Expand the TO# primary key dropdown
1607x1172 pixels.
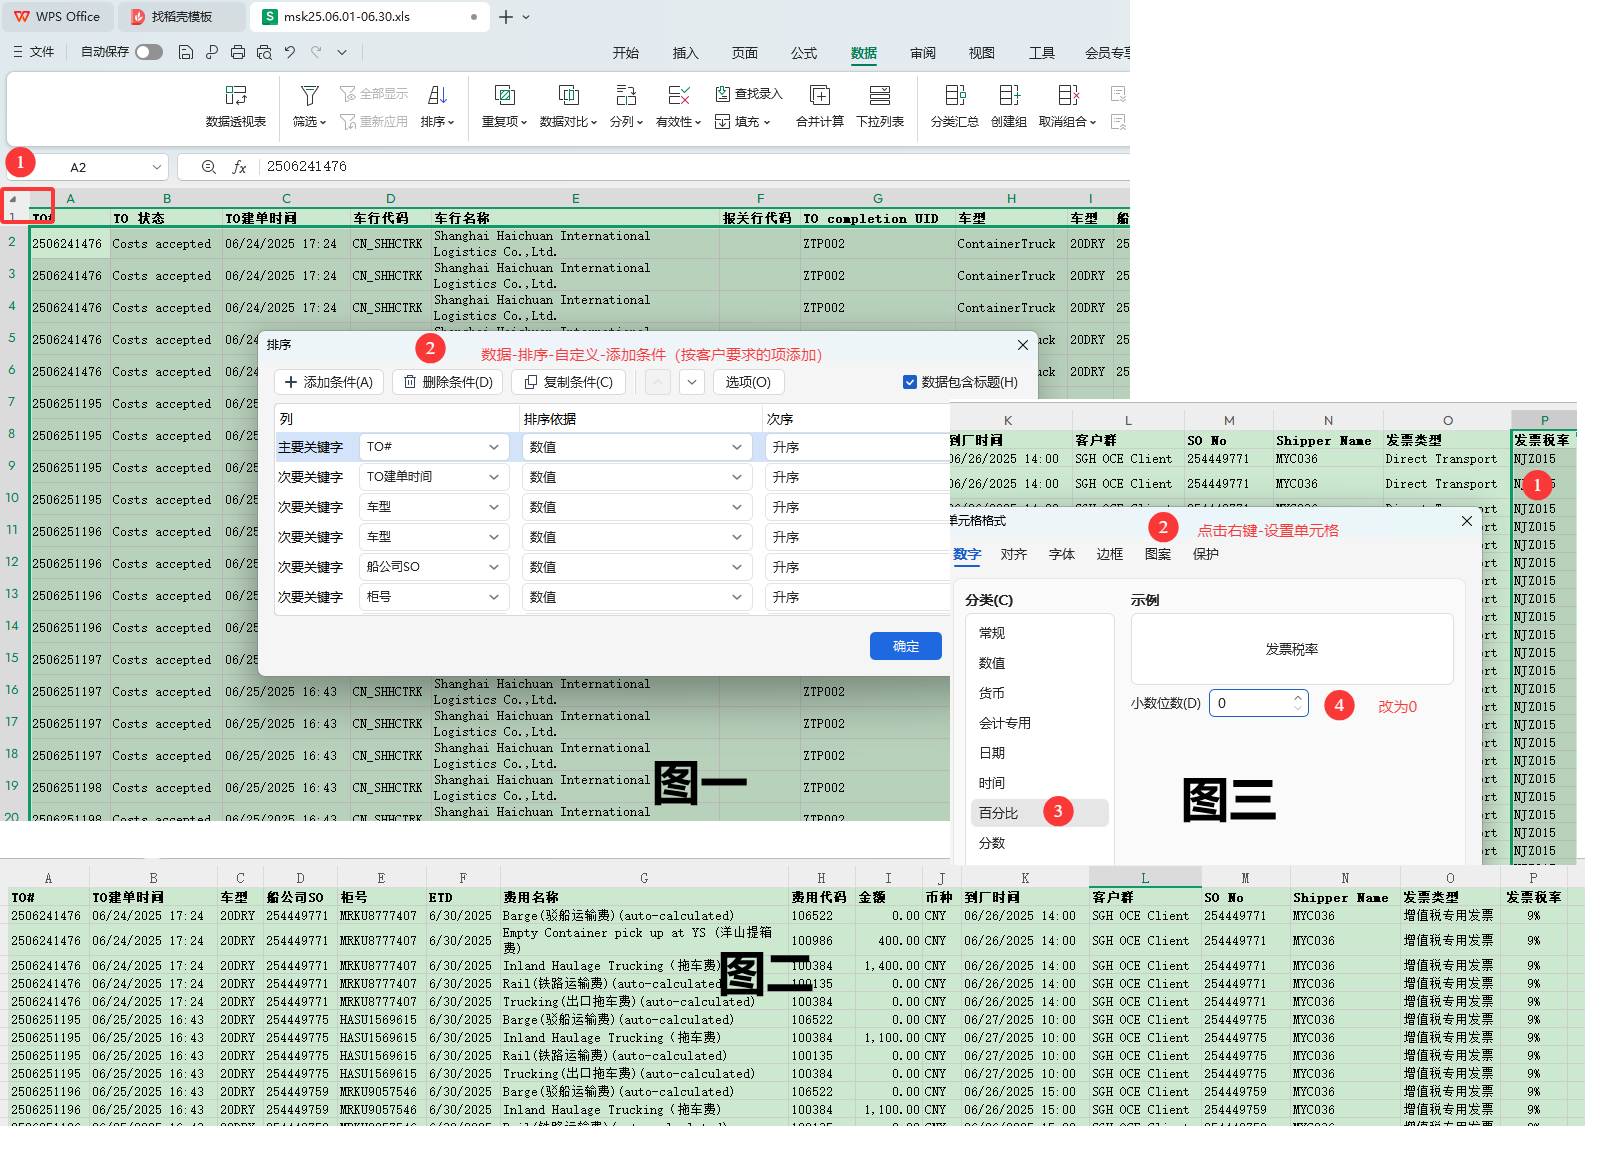494,447
